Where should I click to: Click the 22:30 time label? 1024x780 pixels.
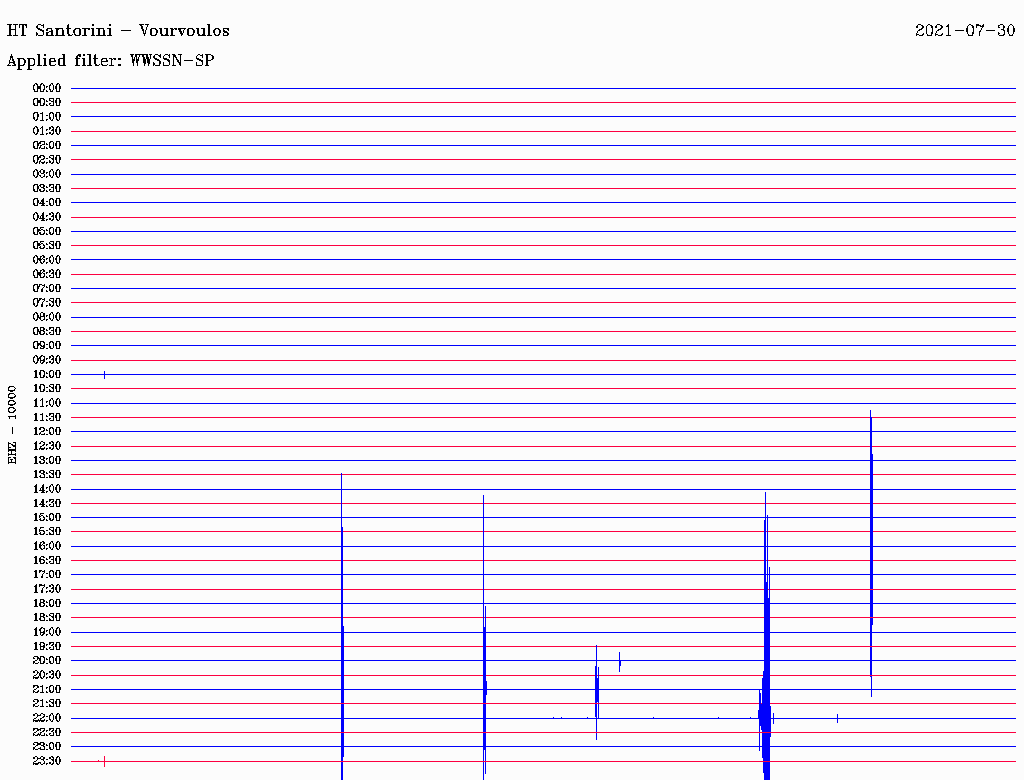[x=47, y=732]
